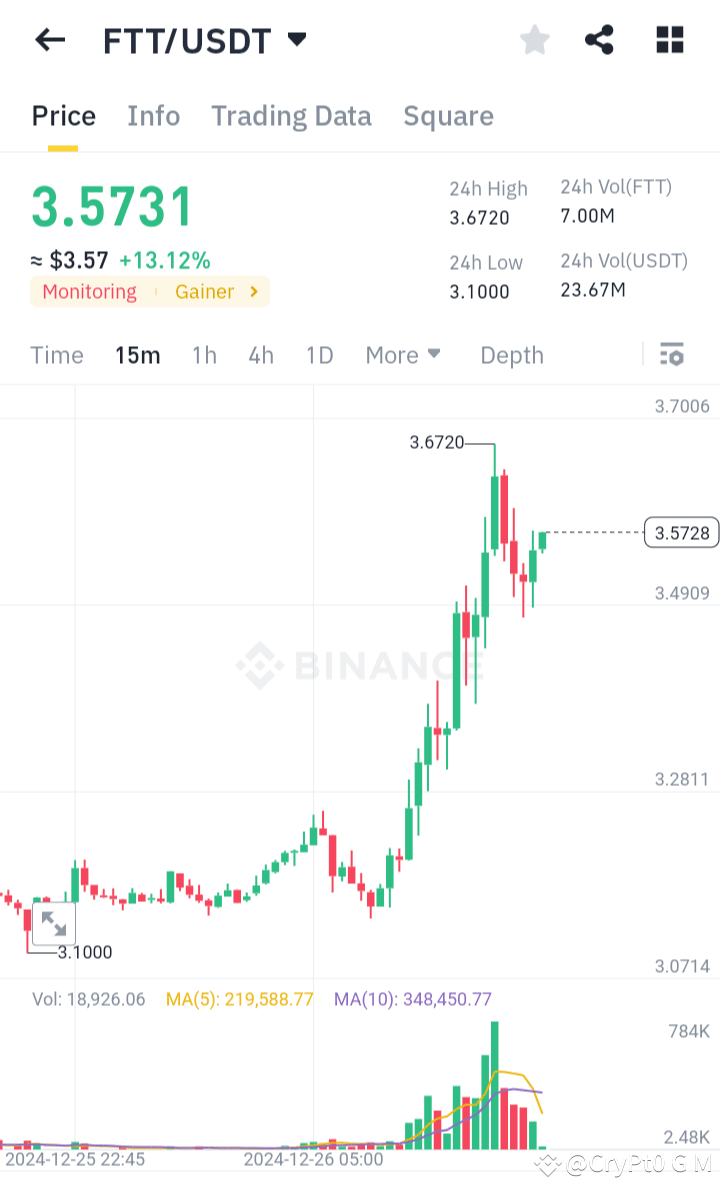Tap the back arrow to exit chart

49,40
